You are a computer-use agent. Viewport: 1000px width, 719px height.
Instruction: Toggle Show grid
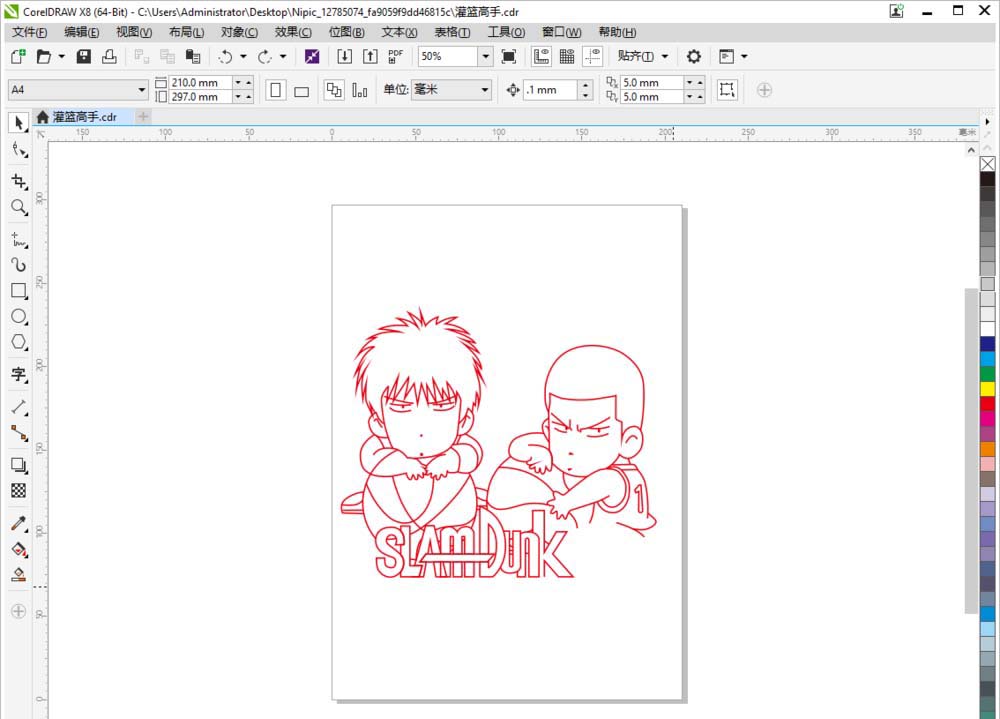pyautogui.click(x=566, y=57)
